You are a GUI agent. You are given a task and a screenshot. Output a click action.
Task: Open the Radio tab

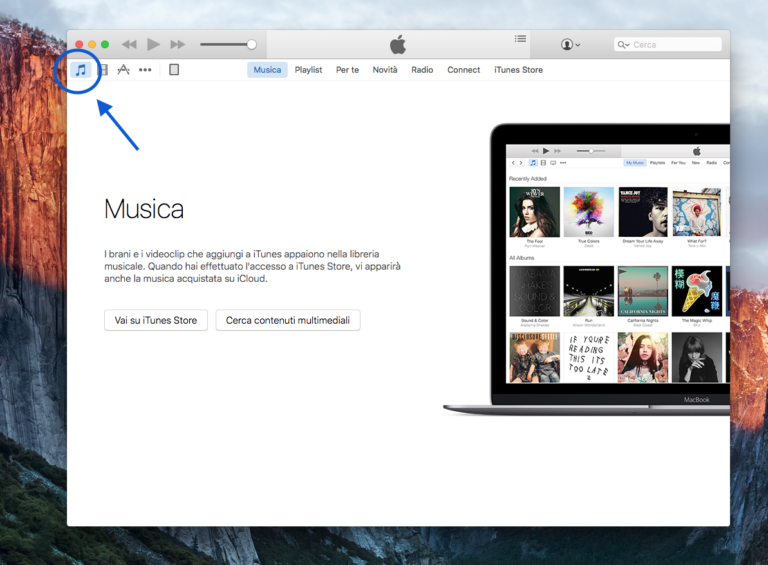[422, 70]
